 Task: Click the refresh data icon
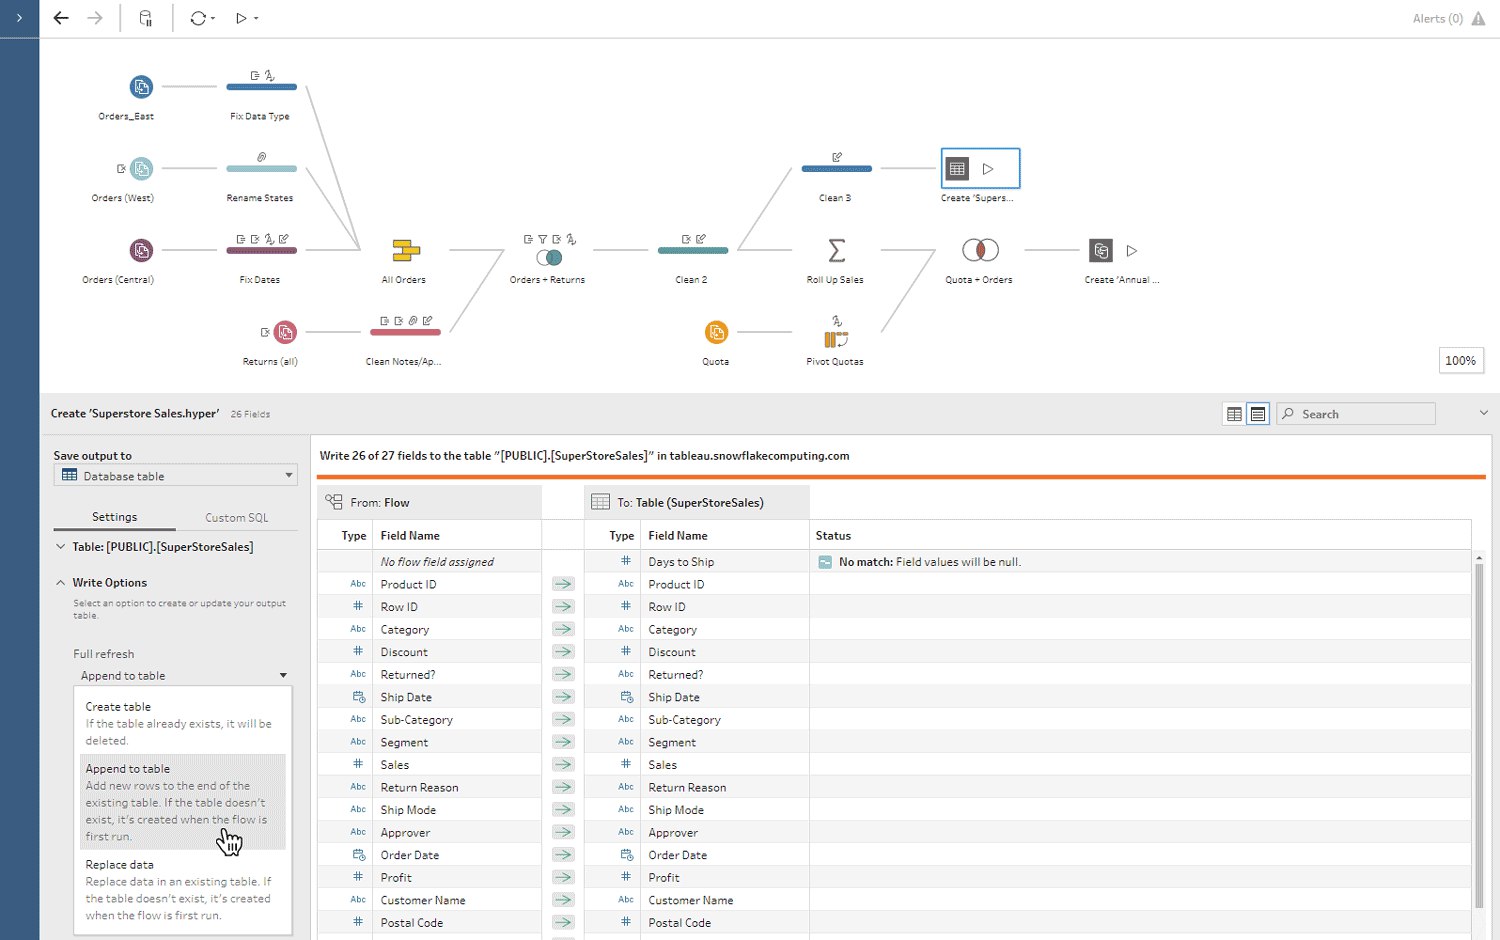pos(198,18)
